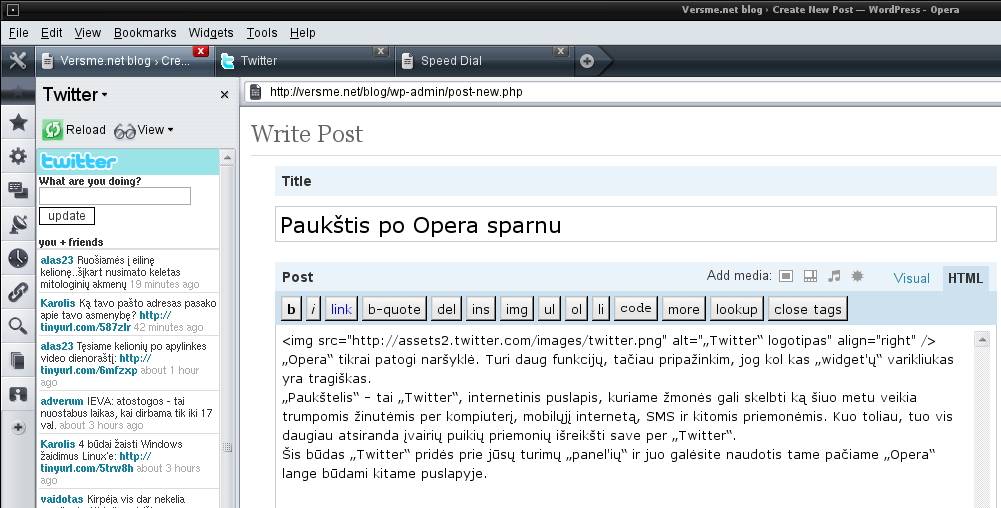Open the Widgets menu
Viewport: 1001px width, 508px height.
pyautogui.click(x=211, y=33)
